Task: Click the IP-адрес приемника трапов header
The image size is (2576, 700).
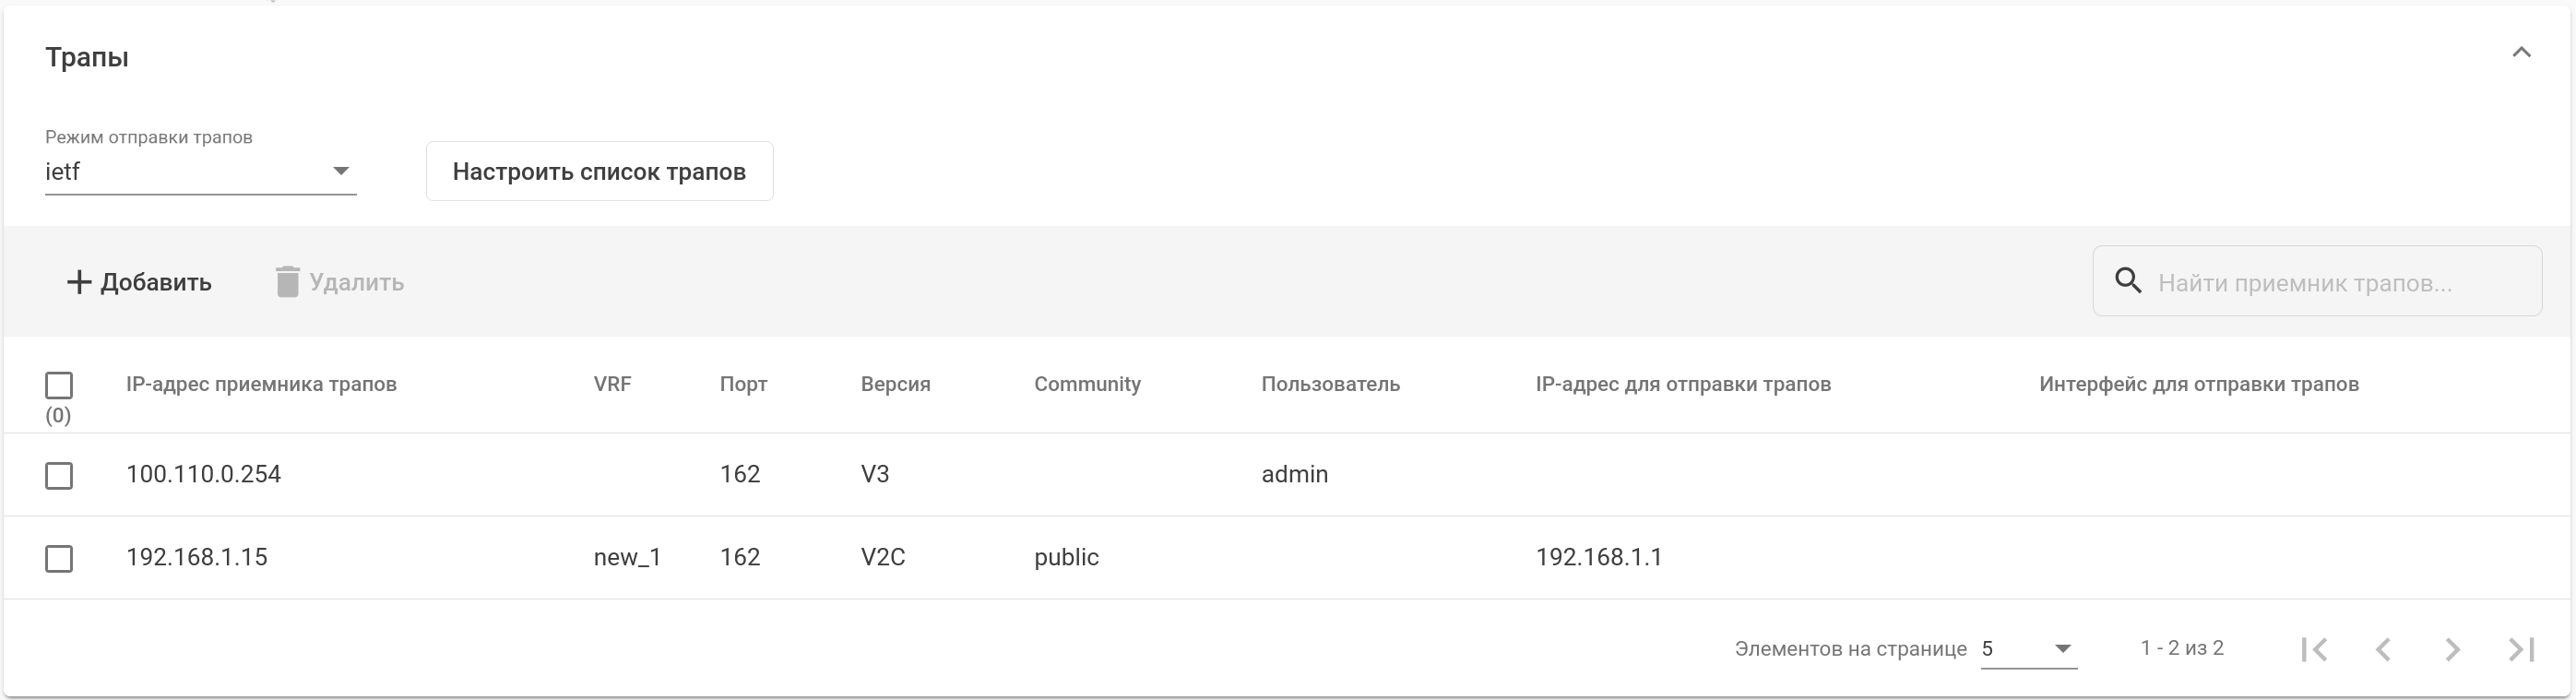Action: [x=261, y=385]
